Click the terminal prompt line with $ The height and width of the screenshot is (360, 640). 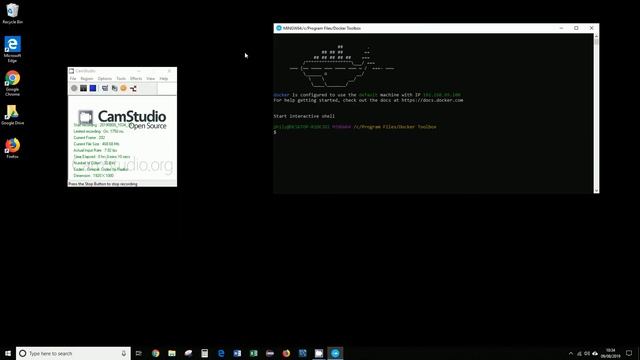pyautogui.click(x=275, y=132)
